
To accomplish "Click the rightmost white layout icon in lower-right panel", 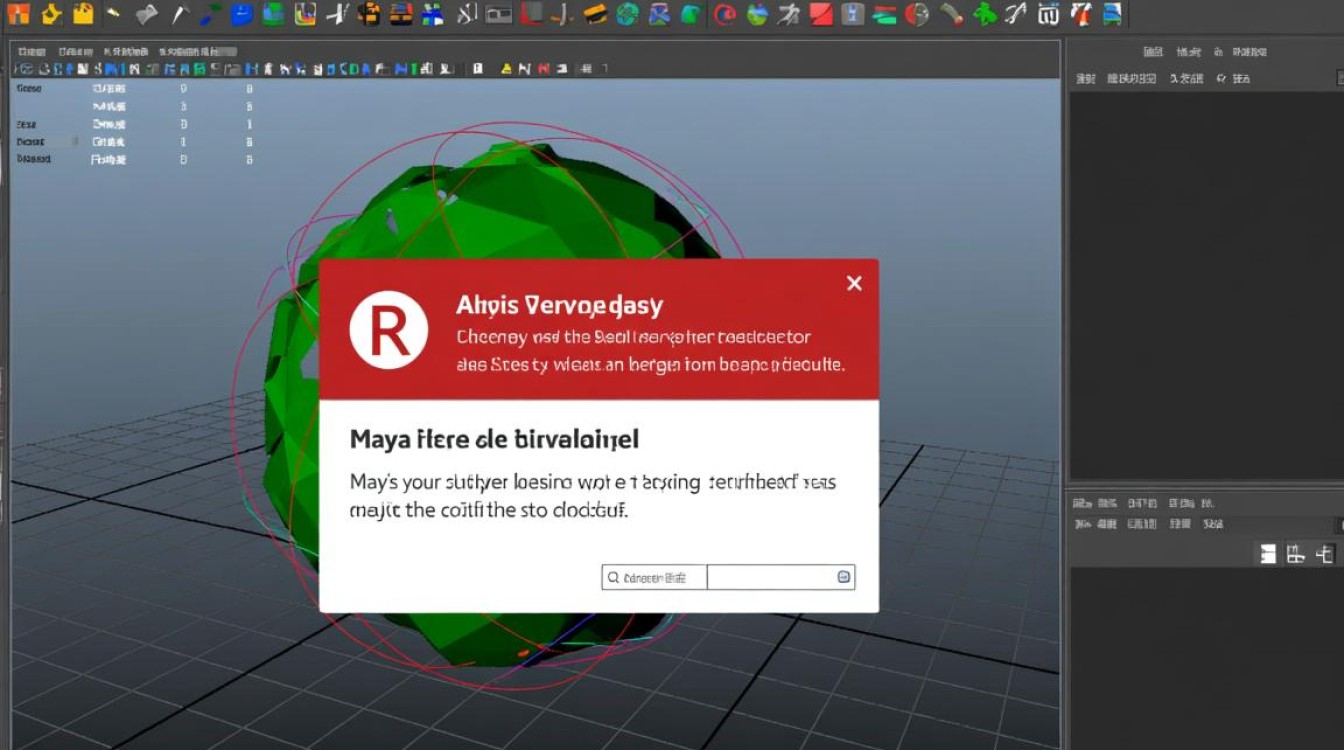I will click(x=1324, y=553).
